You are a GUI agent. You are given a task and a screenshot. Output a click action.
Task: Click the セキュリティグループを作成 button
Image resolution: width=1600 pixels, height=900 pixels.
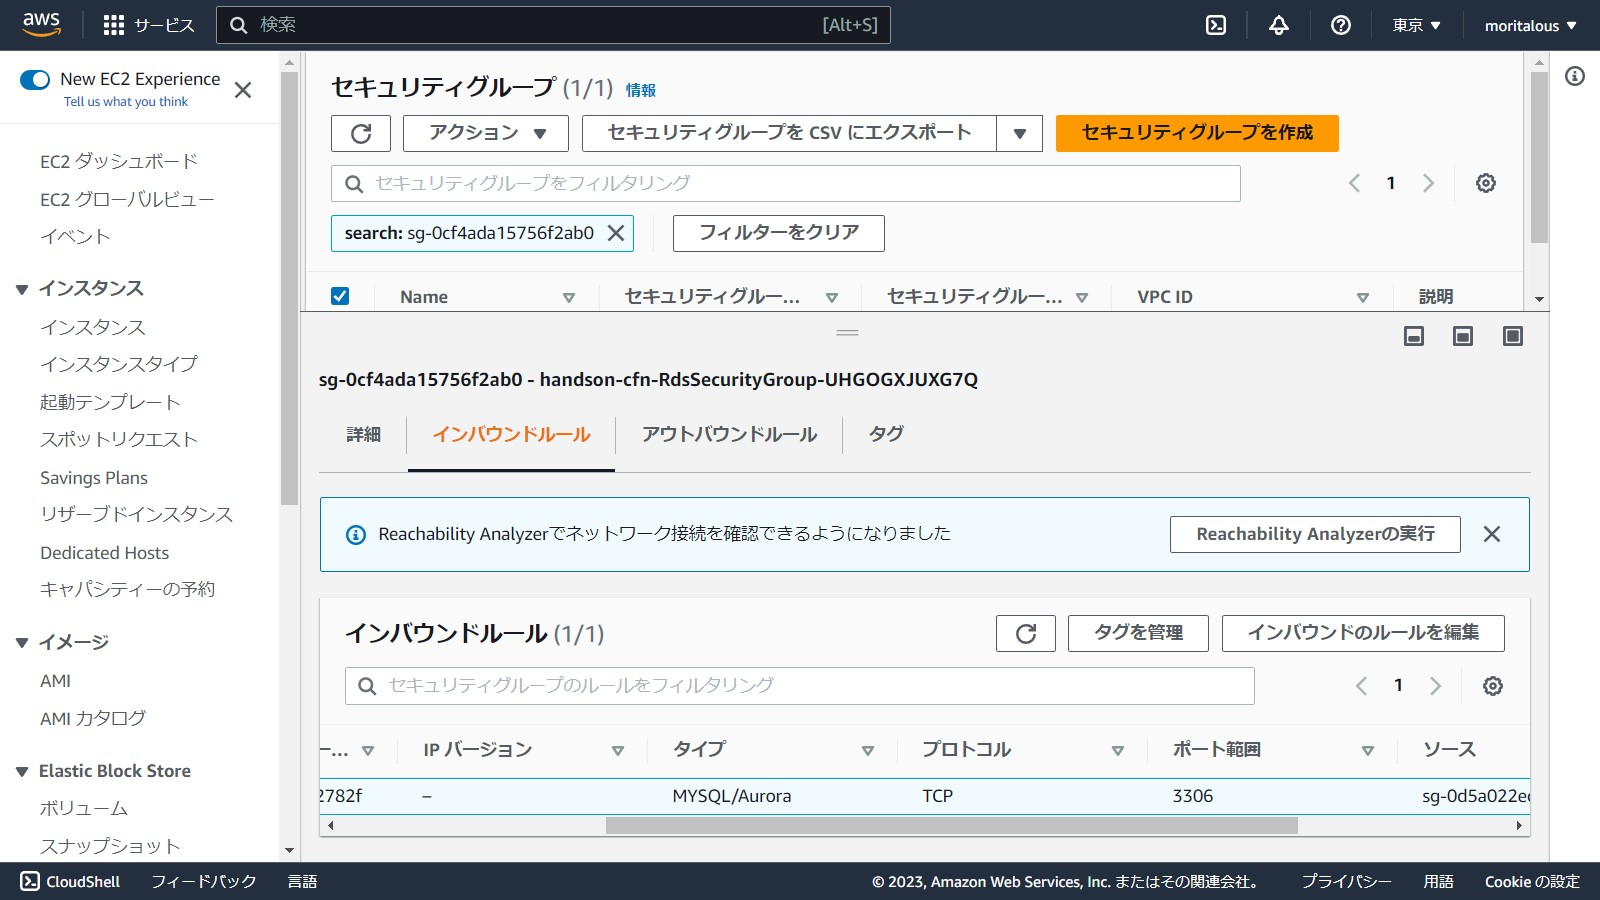tap(1197, 133)
